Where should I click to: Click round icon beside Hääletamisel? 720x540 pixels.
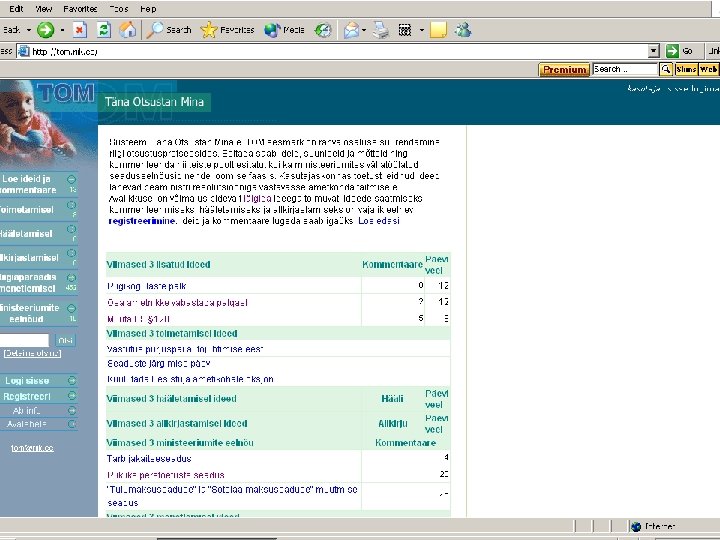click(x=72, y=229)
